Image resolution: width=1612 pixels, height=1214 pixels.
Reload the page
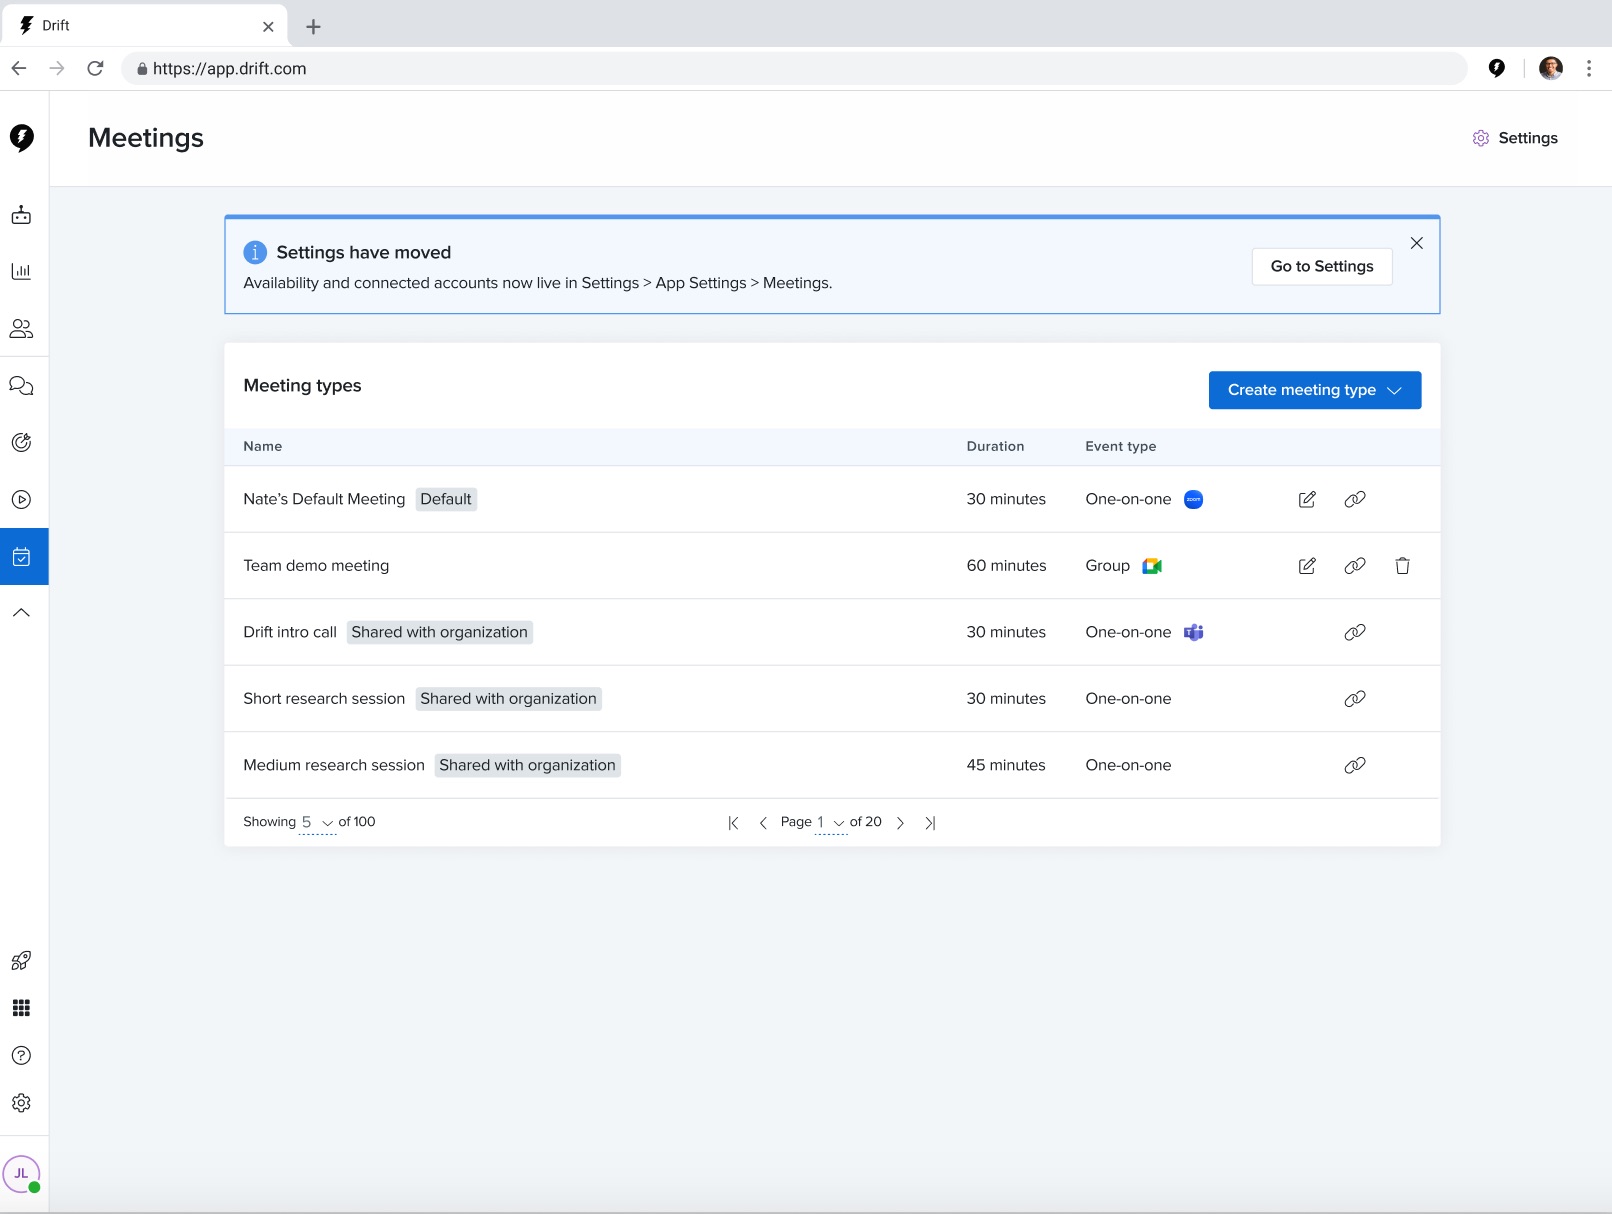pyautogui.click(x=95, y=69)
